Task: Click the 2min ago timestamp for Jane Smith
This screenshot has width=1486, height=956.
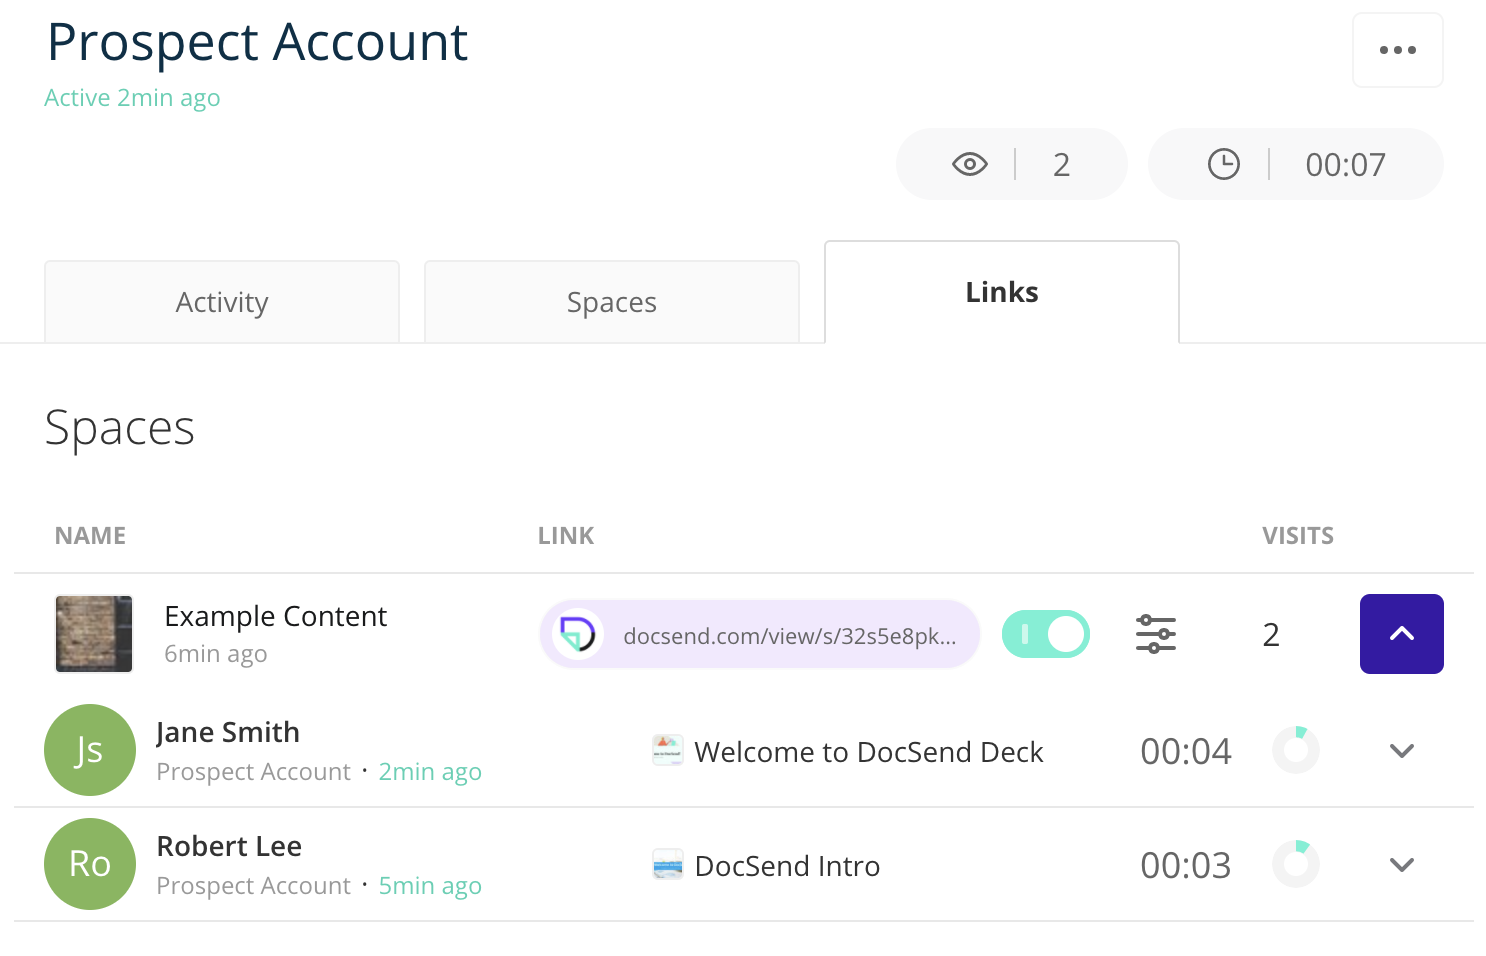Action: 430,771
